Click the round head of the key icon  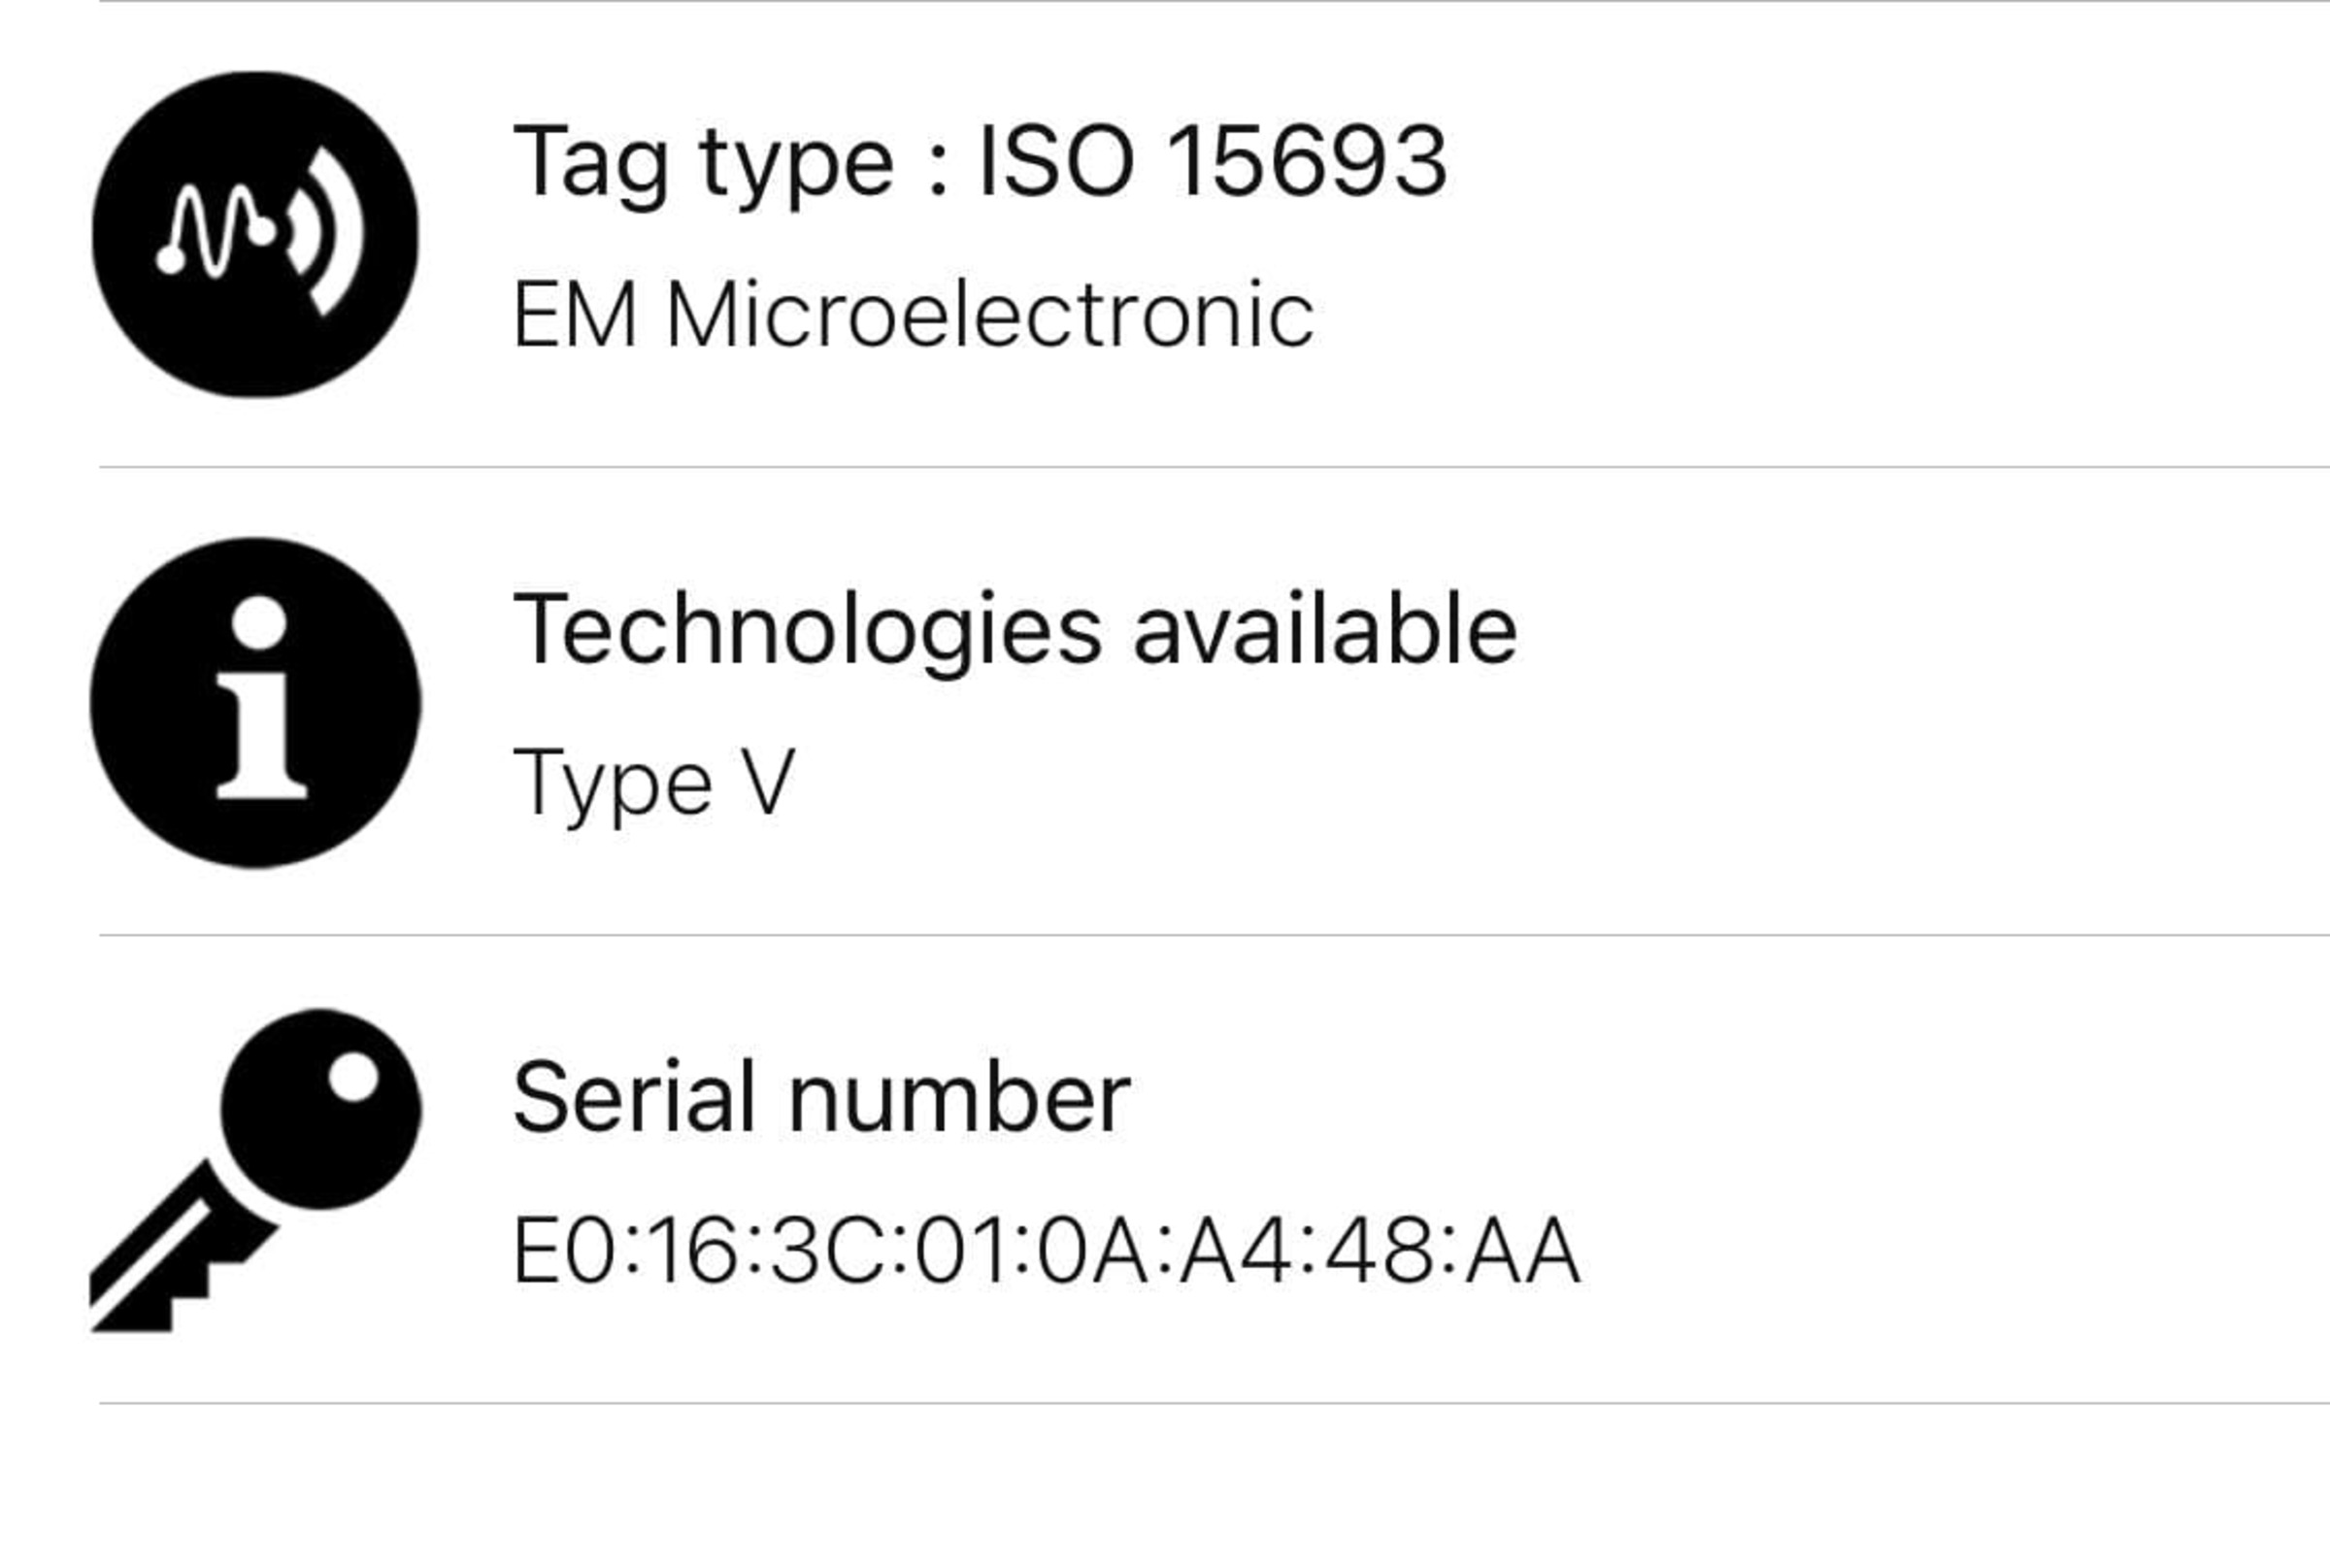[x=320, y=1110]
